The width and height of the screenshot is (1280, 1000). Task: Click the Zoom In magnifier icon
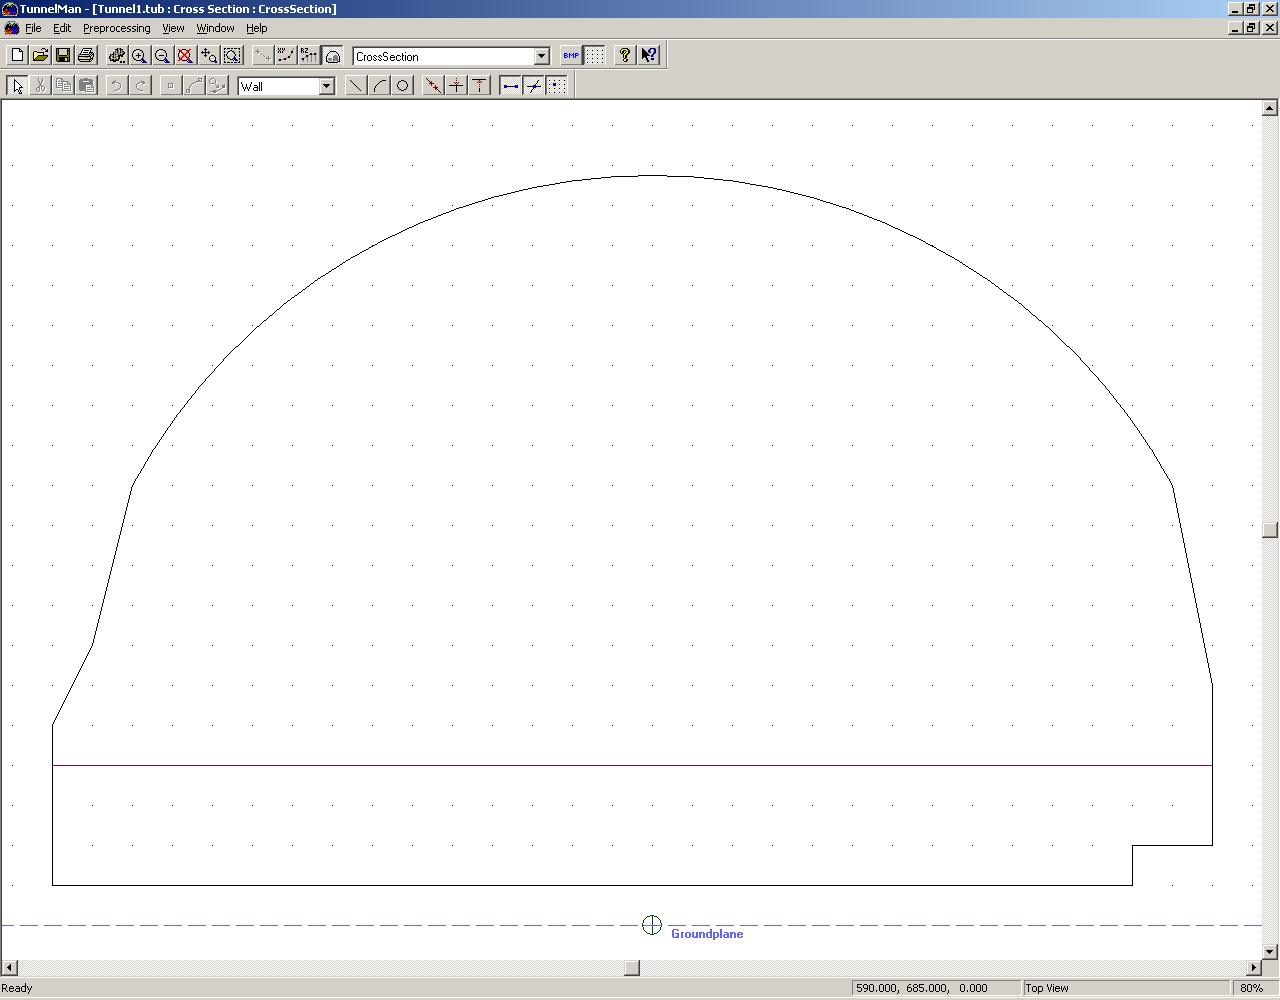(139, 56)
